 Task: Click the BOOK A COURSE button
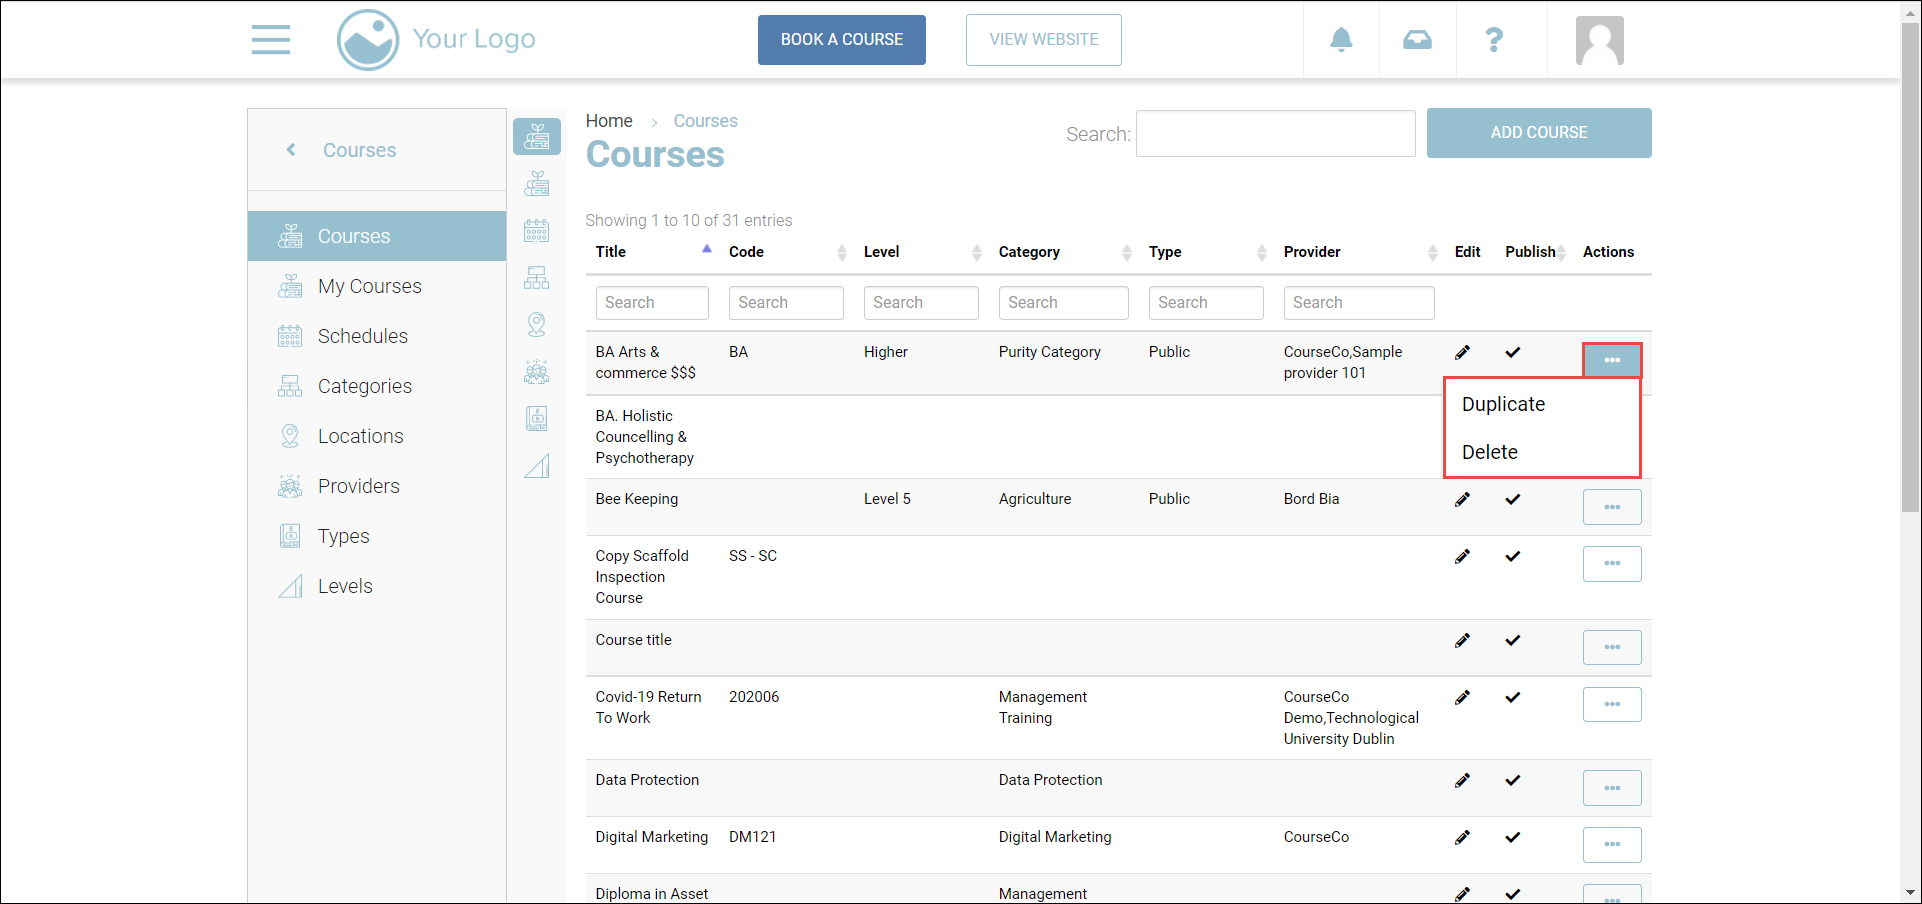841,40
